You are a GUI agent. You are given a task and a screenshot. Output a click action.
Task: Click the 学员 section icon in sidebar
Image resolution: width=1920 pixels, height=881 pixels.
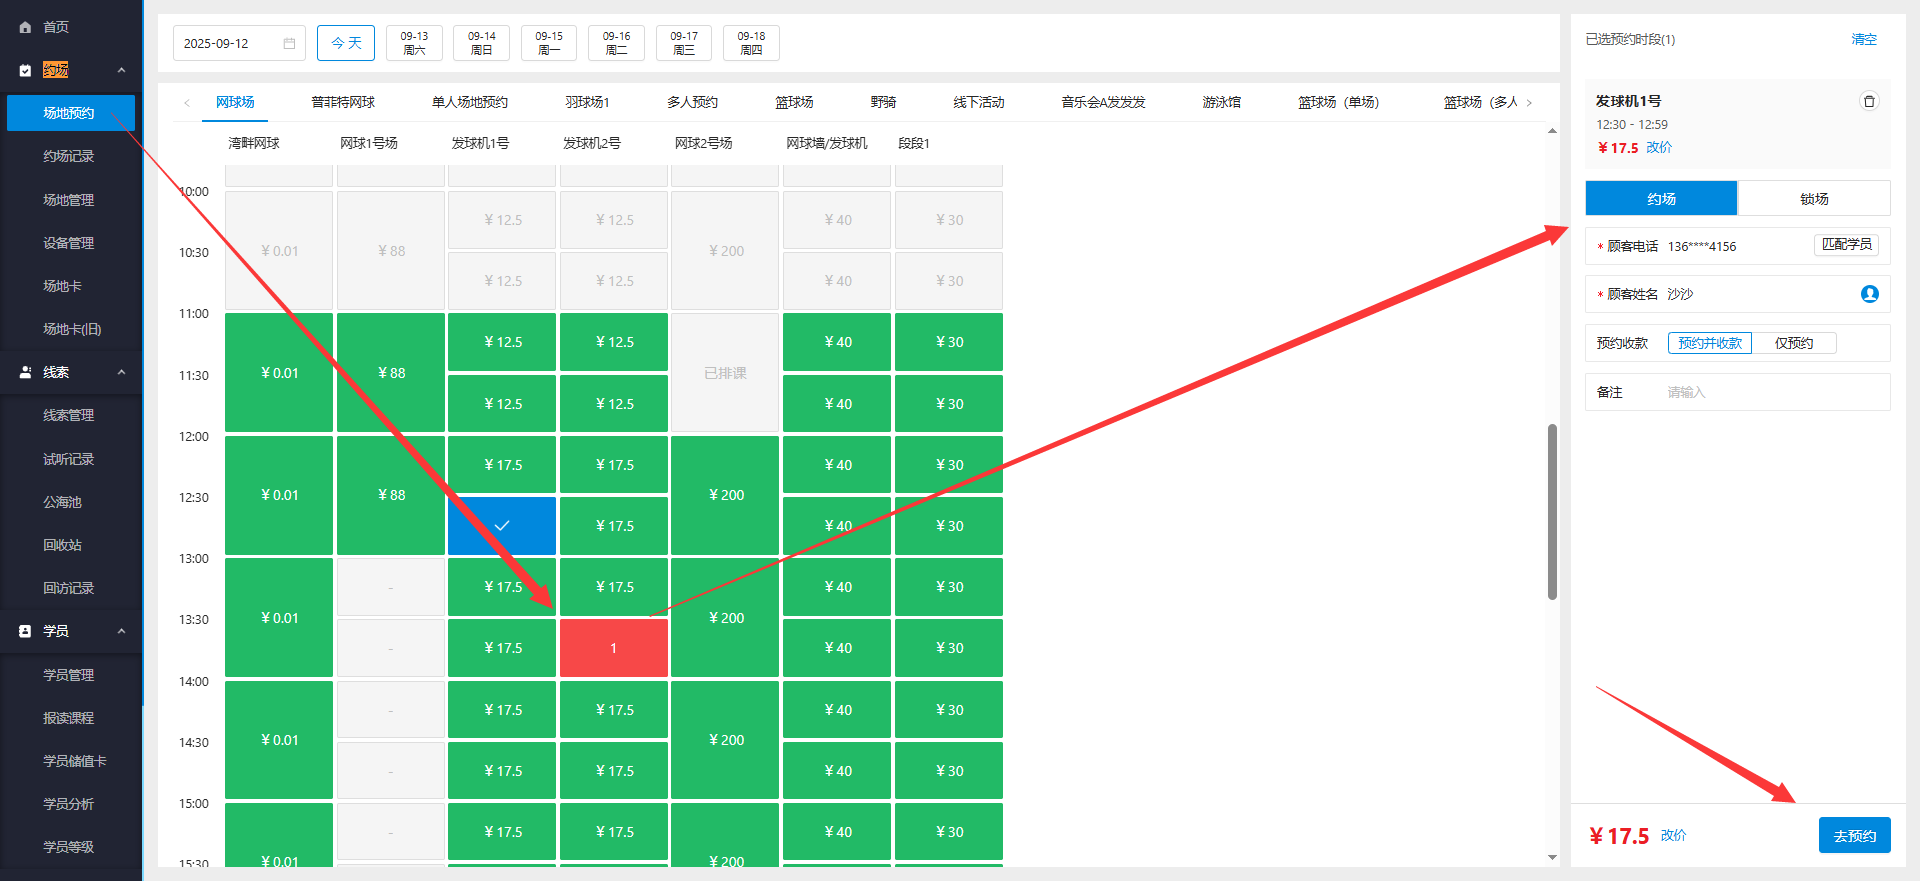click(25, 631)
